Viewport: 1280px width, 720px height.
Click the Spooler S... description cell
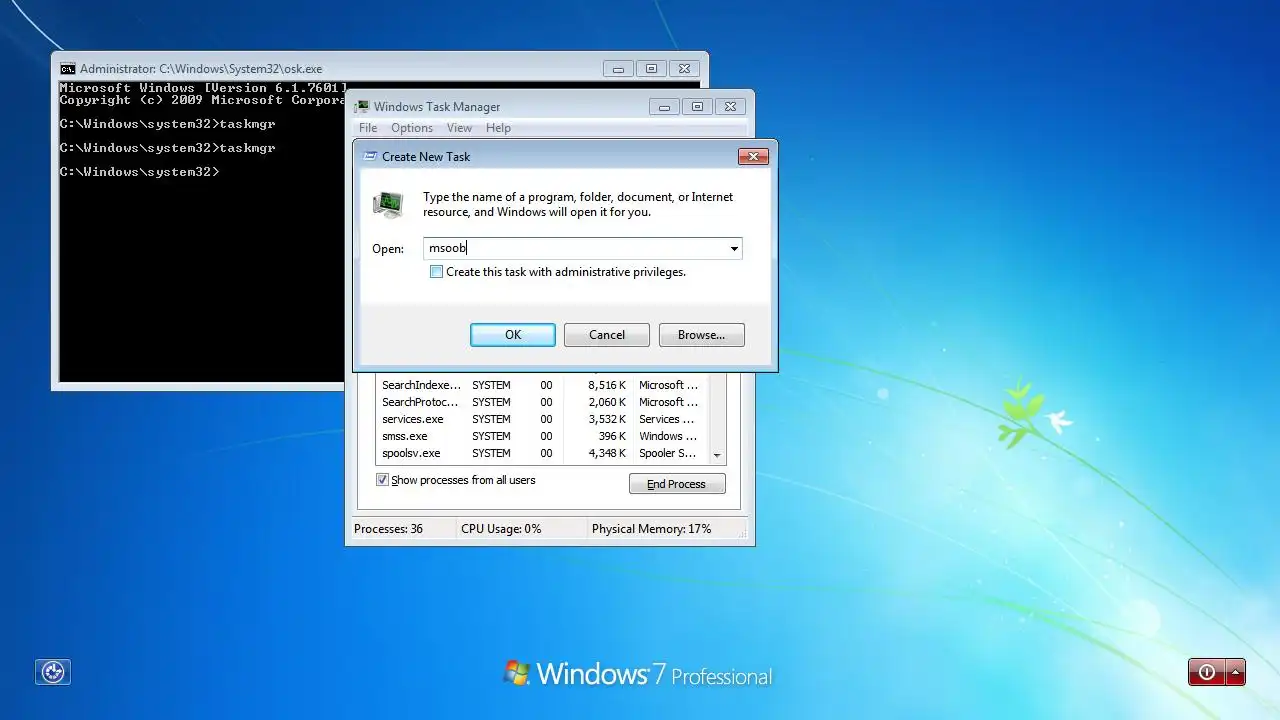point(668,453)
